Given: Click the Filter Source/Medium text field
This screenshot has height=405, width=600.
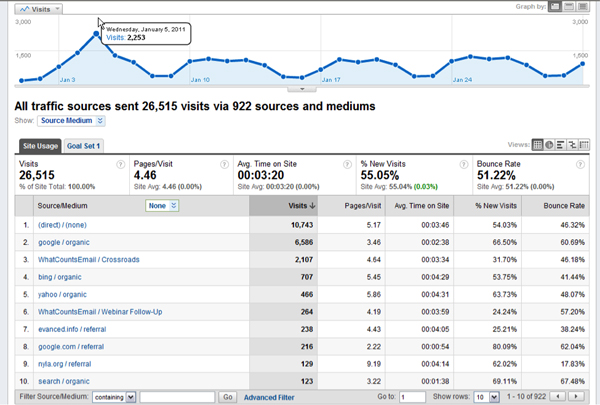Looking at the screenshot, I should [177, 397].
